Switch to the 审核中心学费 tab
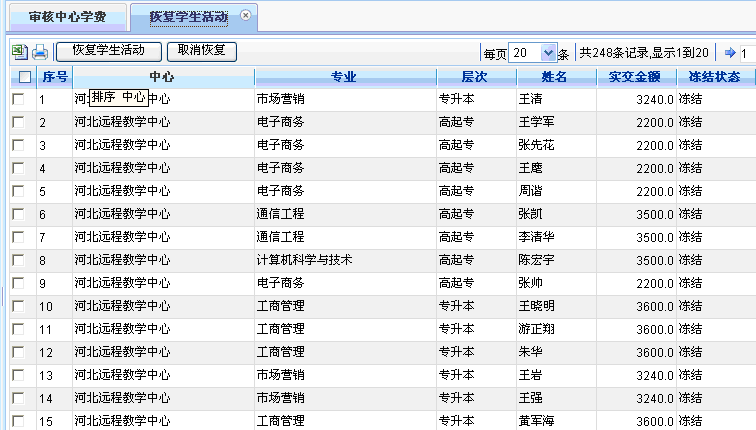The width and height of the screenshot is (756, 430). pos(68,17)
